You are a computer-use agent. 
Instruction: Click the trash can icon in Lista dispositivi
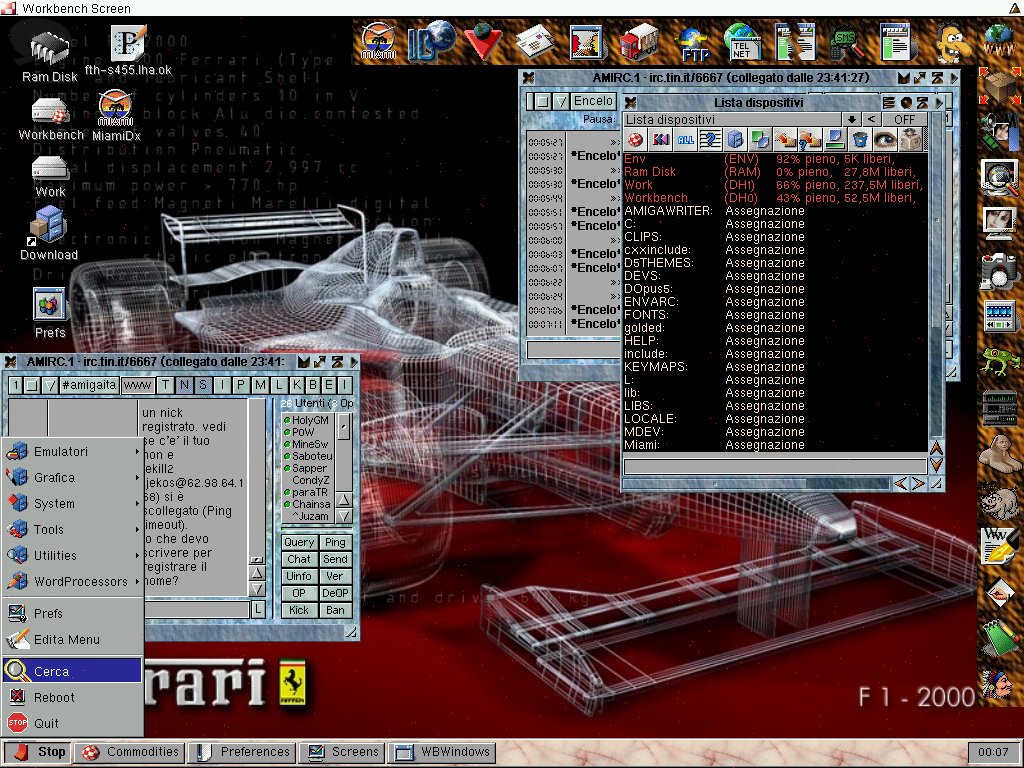click(860, 140)
